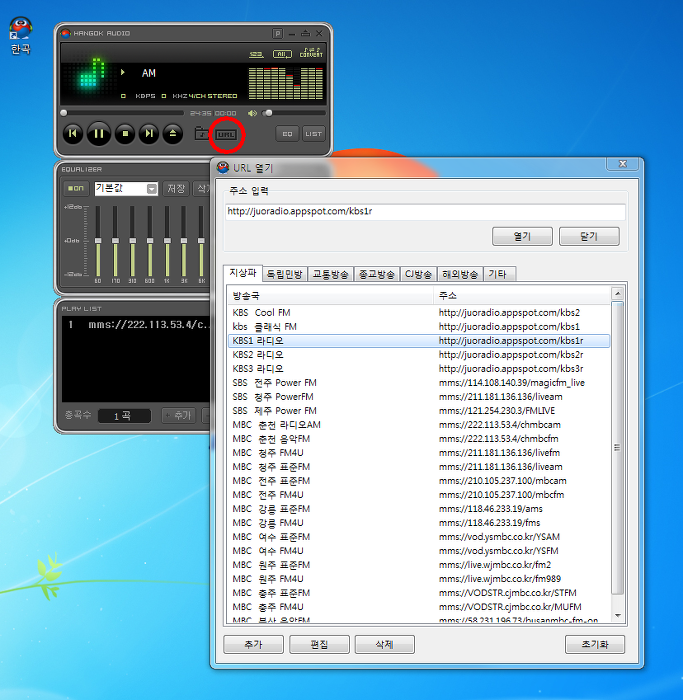This screenshot has width=683, height=700.
Task: Open the music folder icon beside the URL button
Action: point(202,133)
